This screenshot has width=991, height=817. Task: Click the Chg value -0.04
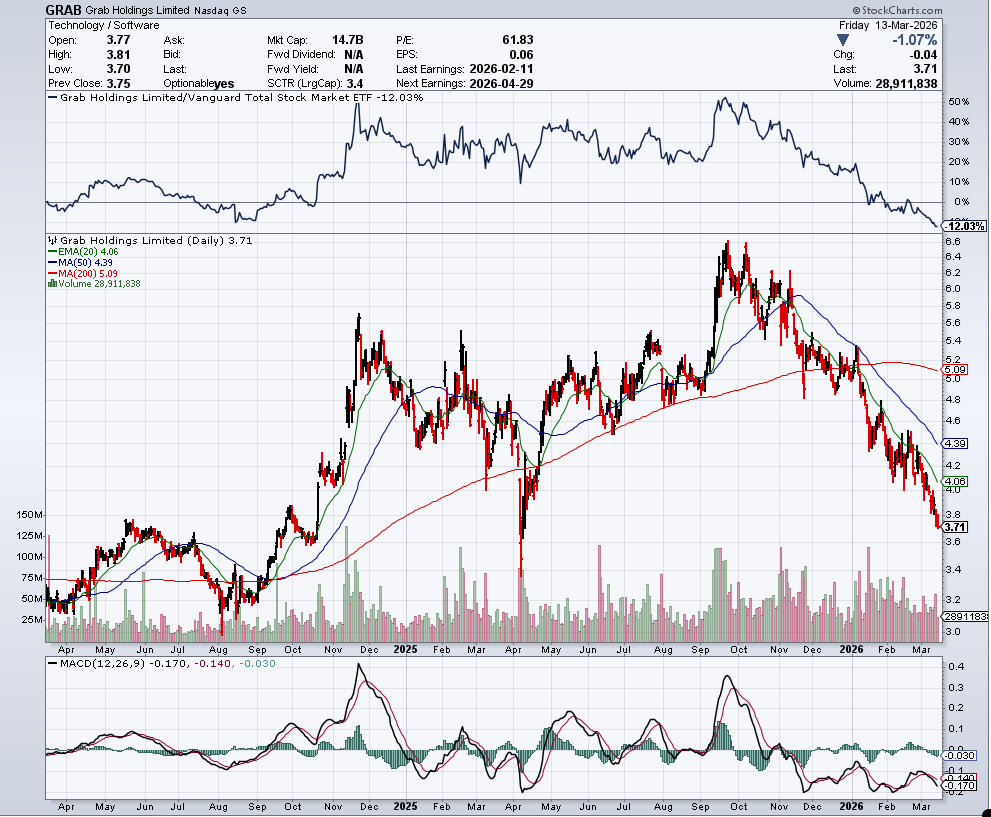[923, 54]
